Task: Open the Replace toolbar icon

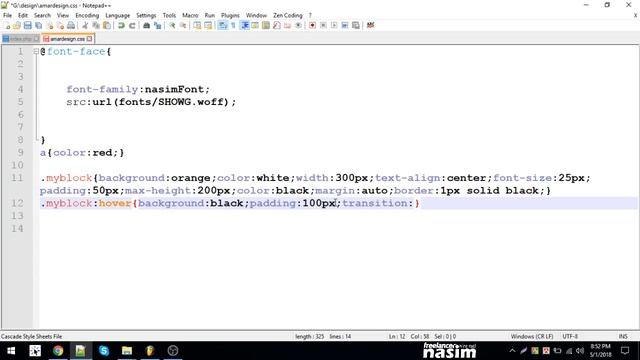Action: (x=157, y=25)
